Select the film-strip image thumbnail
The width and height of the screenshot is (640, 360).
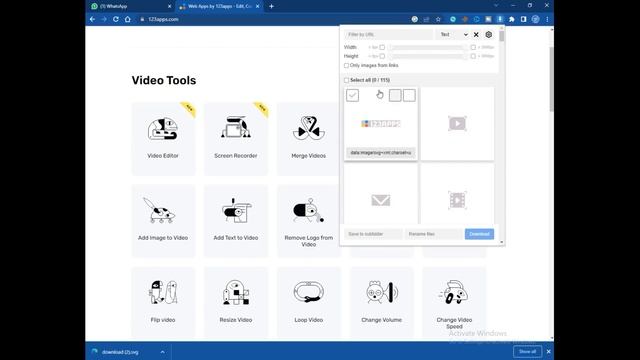point(457,194)
